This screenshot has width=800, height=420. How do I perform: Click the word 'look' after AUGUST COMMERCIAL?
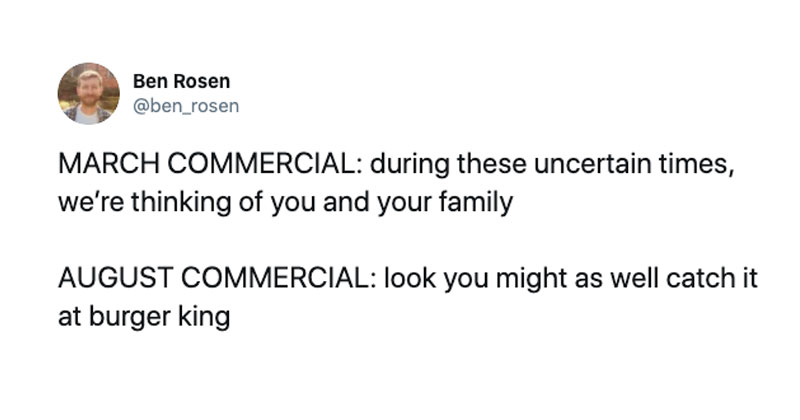410,278
